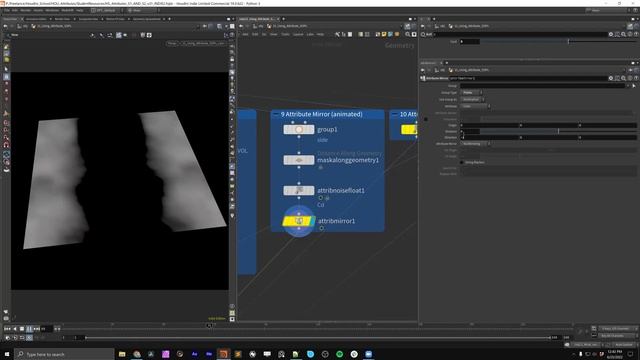Click the find node magnifier in network editor

[x=407, y=34]
